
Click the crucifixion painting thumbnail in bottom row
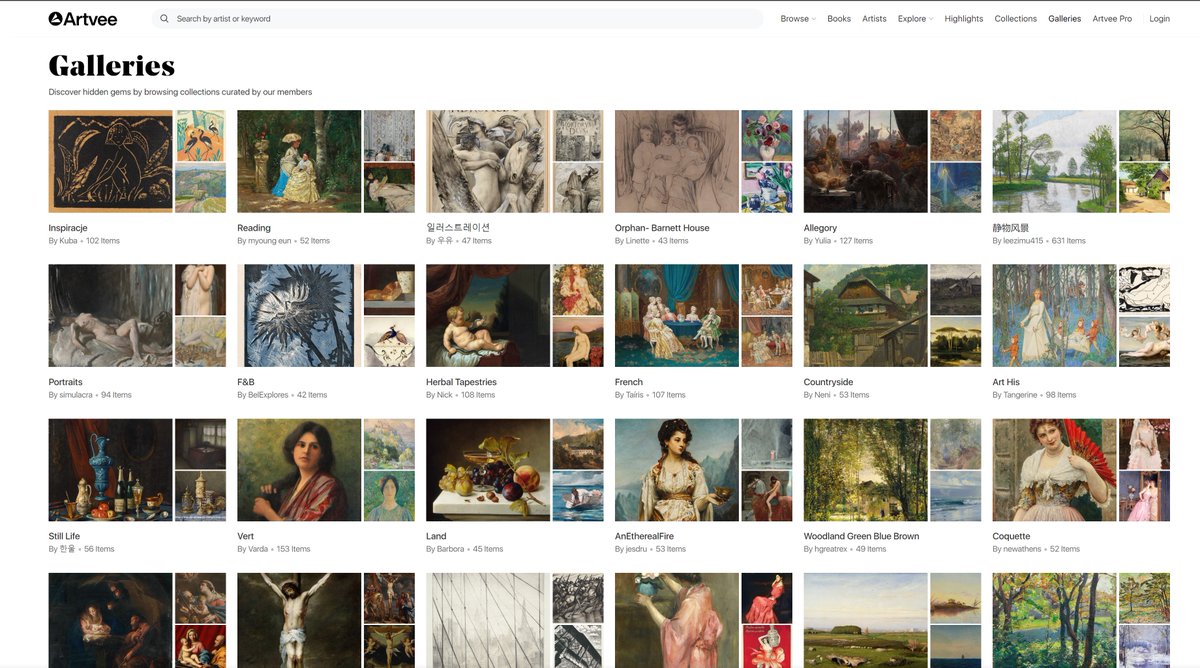[x=299, y=620]
